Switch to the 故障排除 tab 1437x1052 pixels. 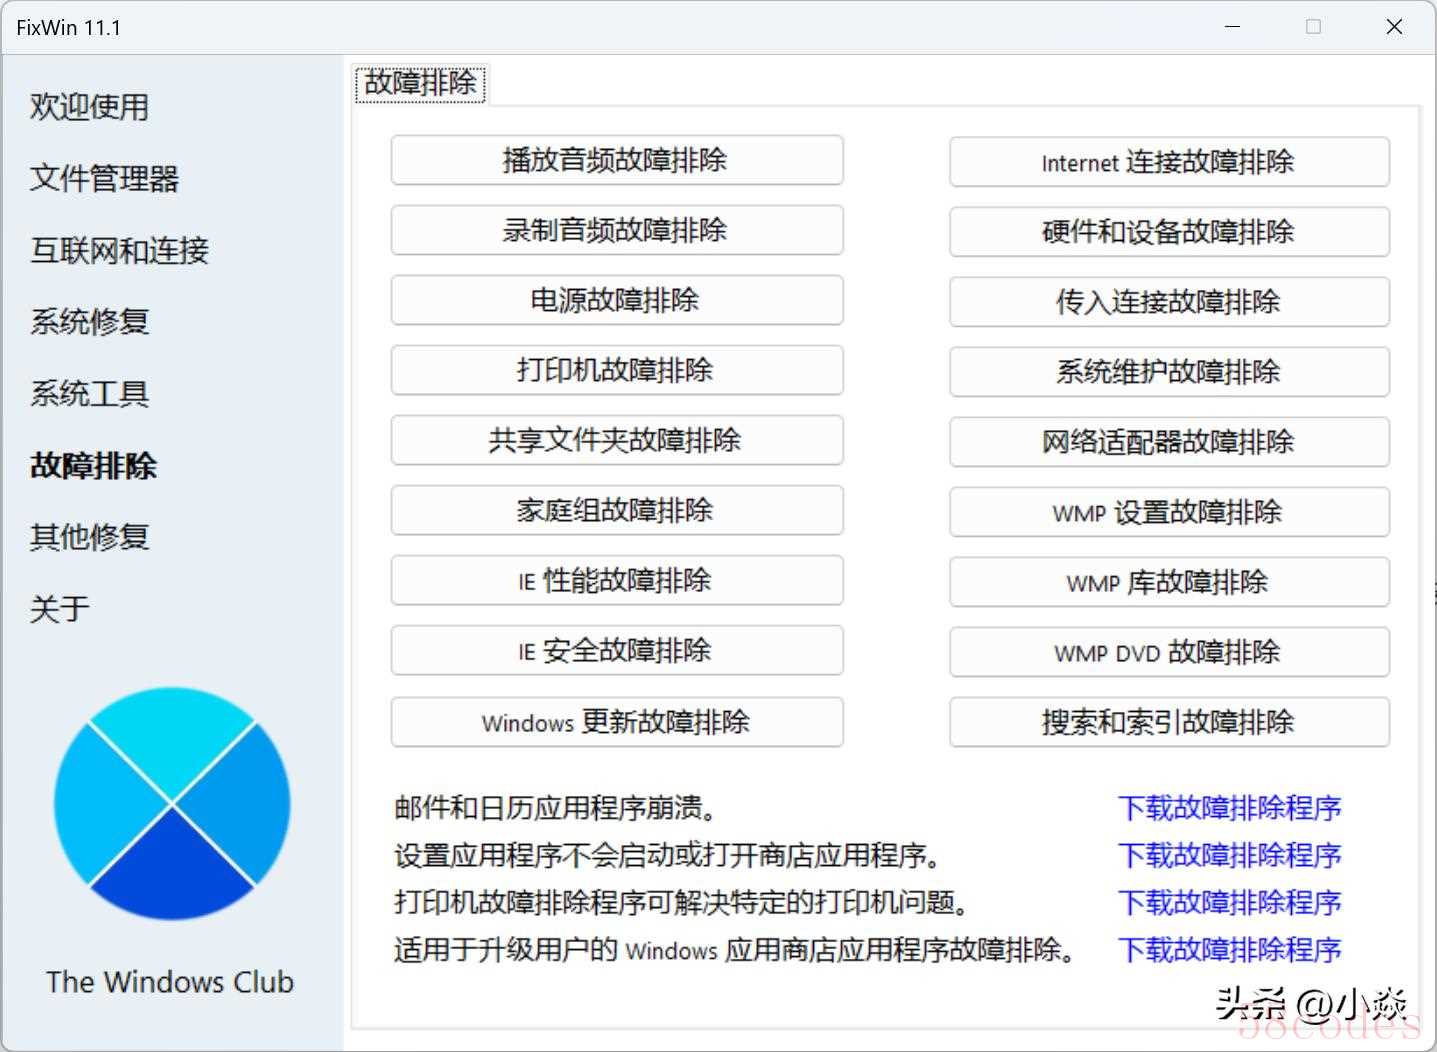(420, 83)
